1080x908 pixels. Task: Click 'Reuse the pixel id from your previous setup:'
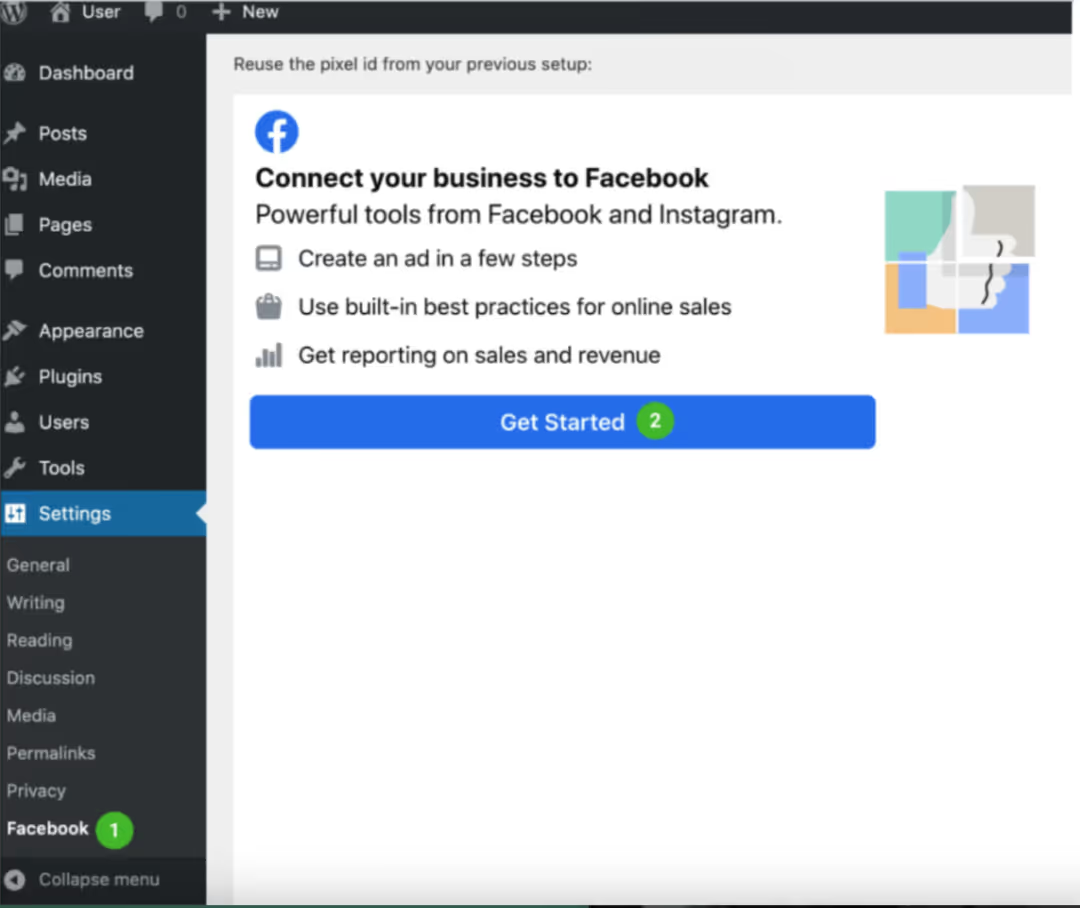pos(413,64)
